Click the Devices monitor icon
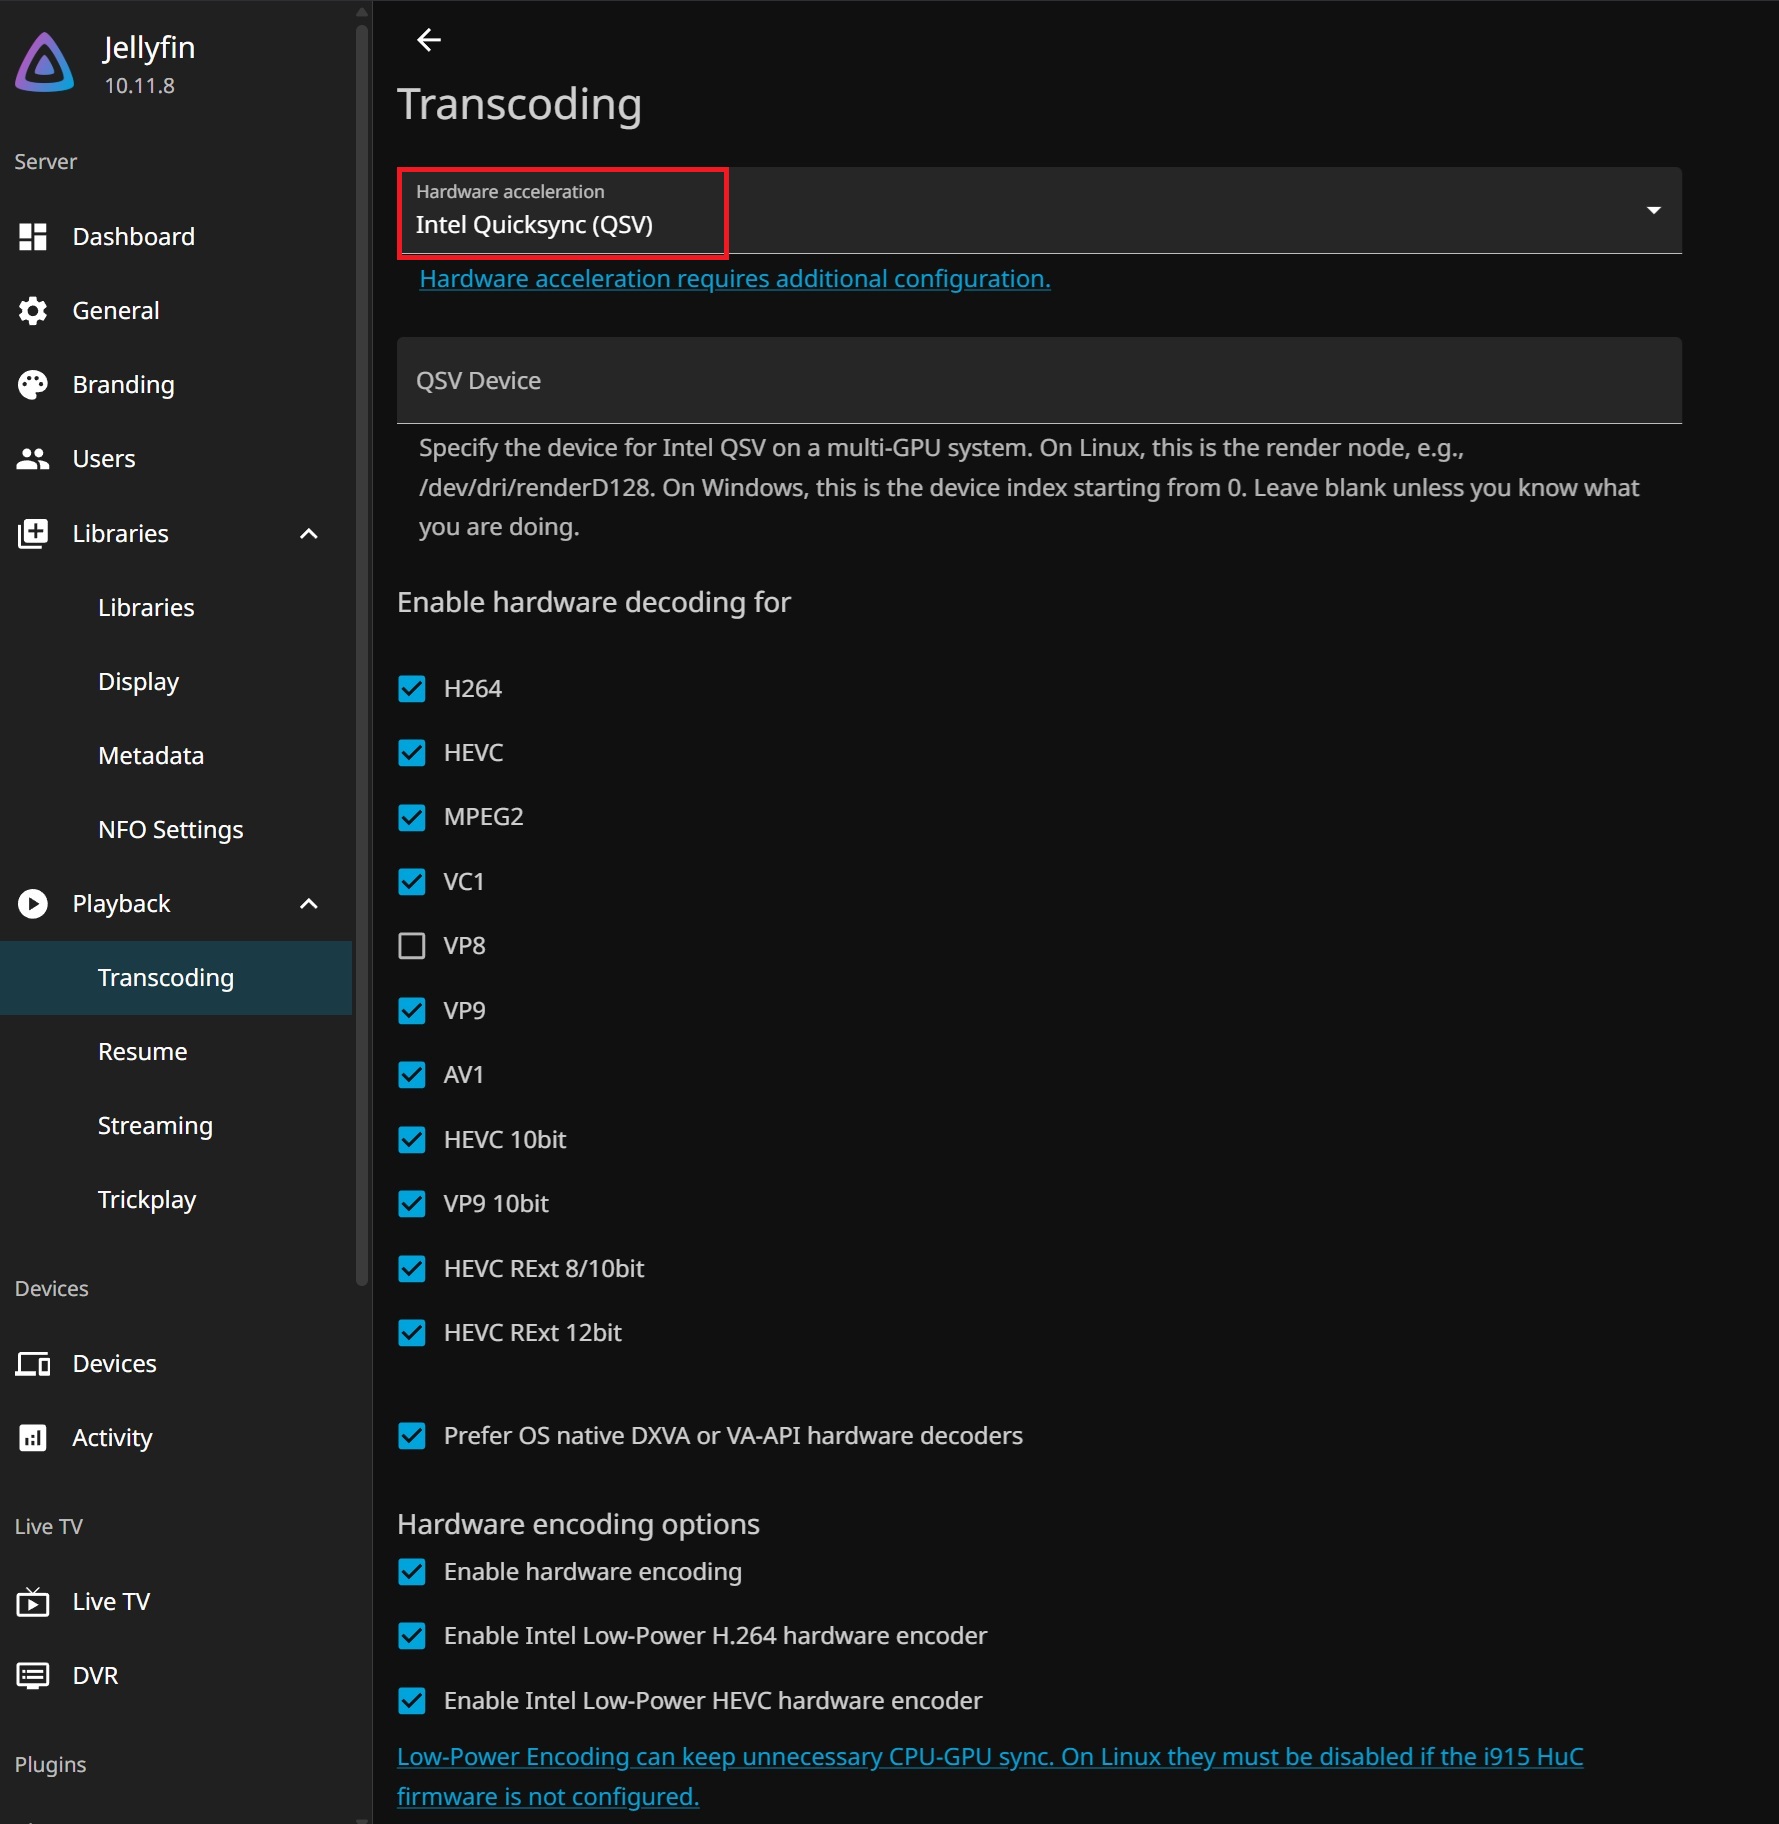 click(x=33, y=1364)
